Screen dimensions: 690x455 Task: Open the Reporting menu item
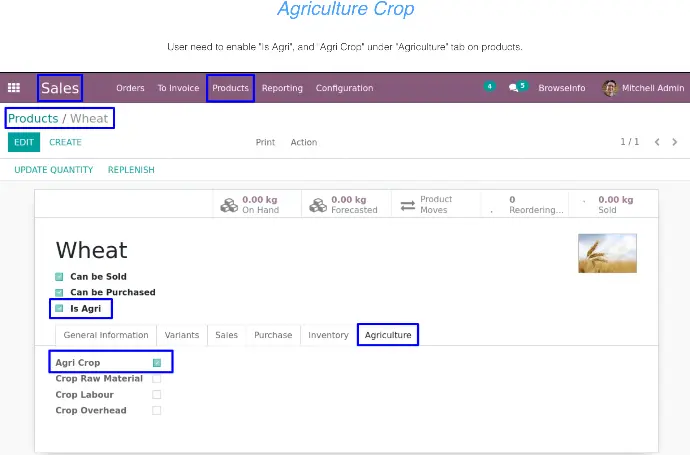(x=282, y=88)
